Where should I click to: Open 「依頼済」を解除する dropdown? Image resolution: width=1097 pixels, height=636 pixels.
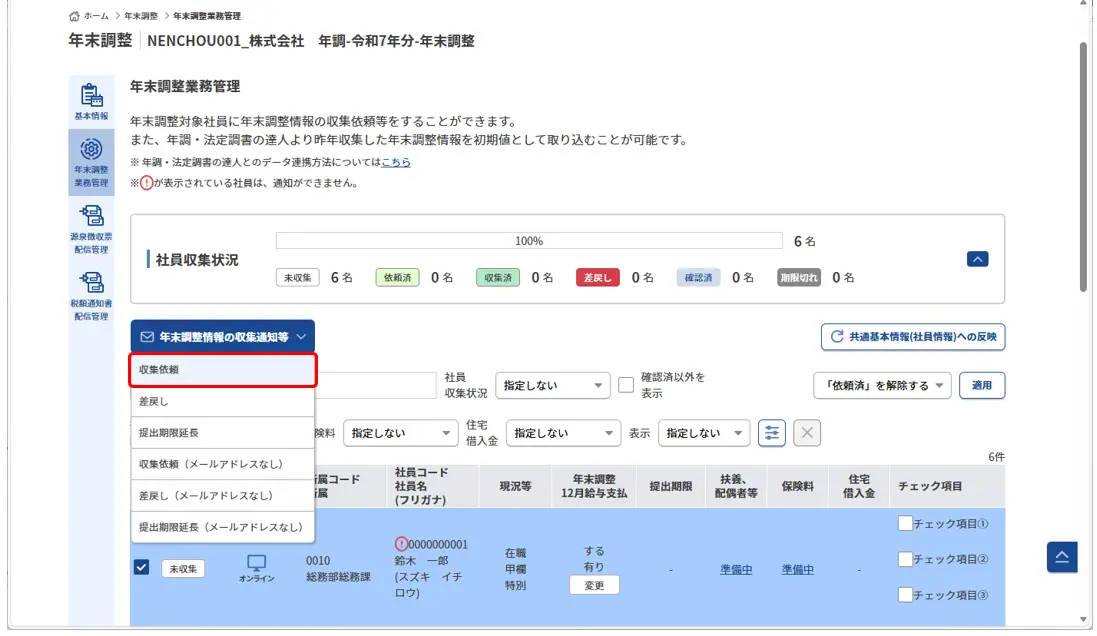click(x=881, y=385)
